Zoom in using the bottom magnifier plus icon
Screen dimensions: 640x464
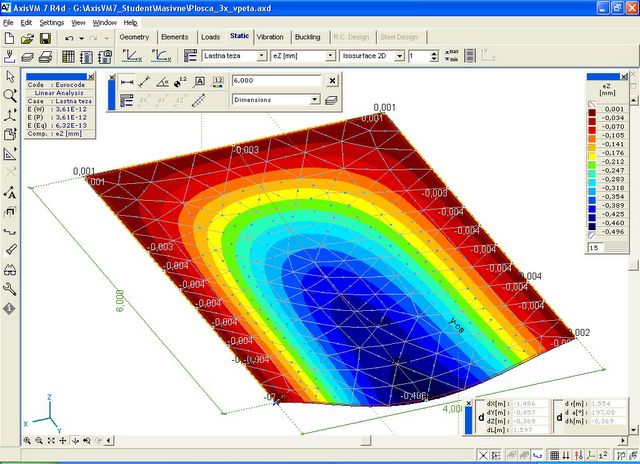[27, 441]
